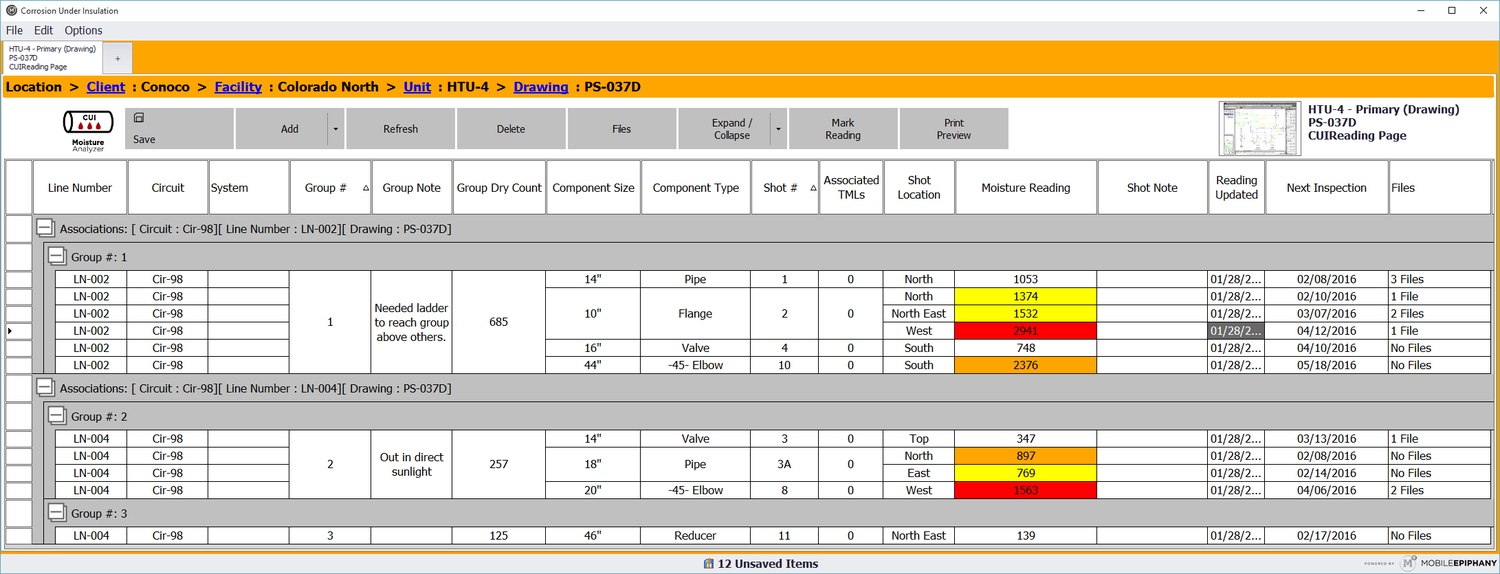
Task: Select the red 2941 moisture reading cell
Action: click(1025, 331)
